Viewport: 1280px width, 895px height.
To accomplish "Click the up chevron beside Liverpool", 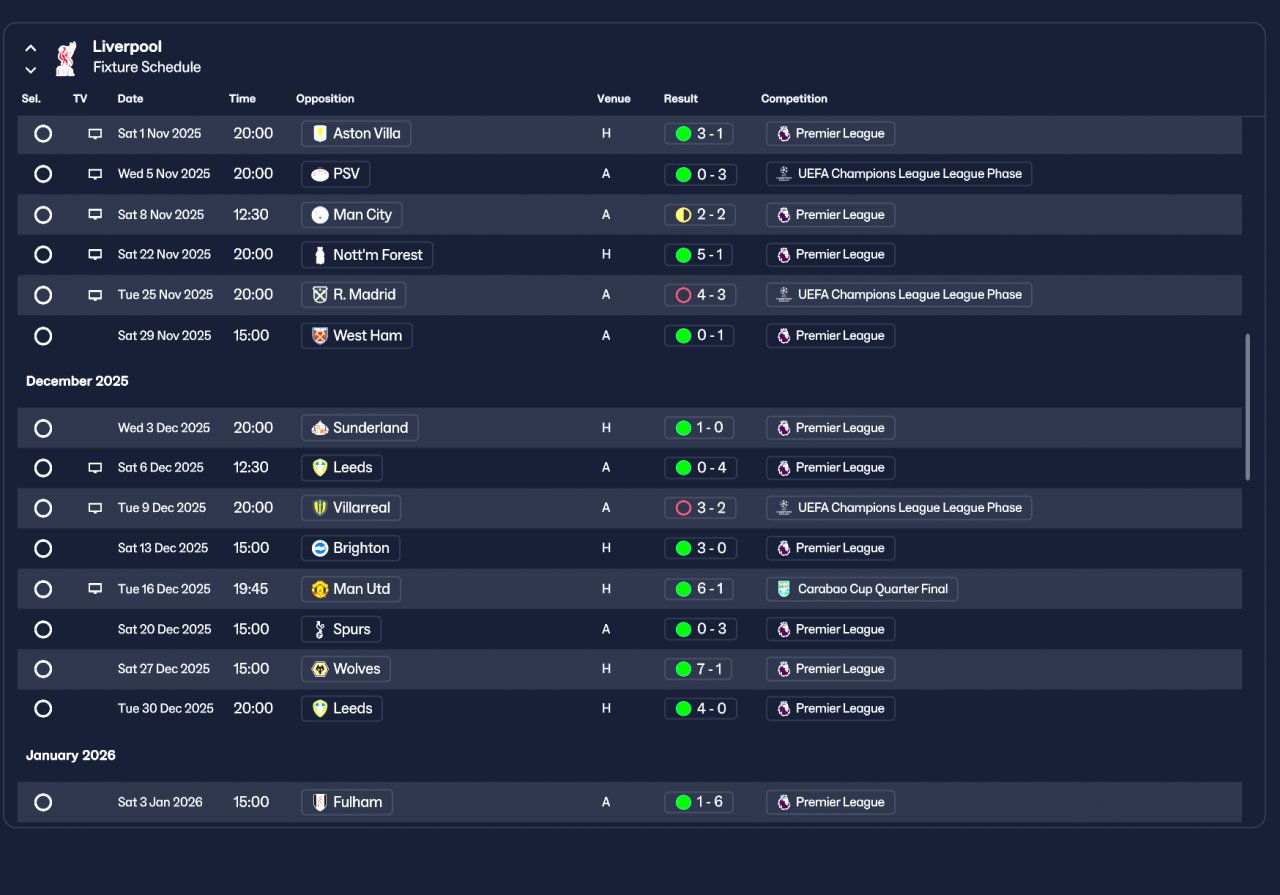I will click(x=31, y=47).
